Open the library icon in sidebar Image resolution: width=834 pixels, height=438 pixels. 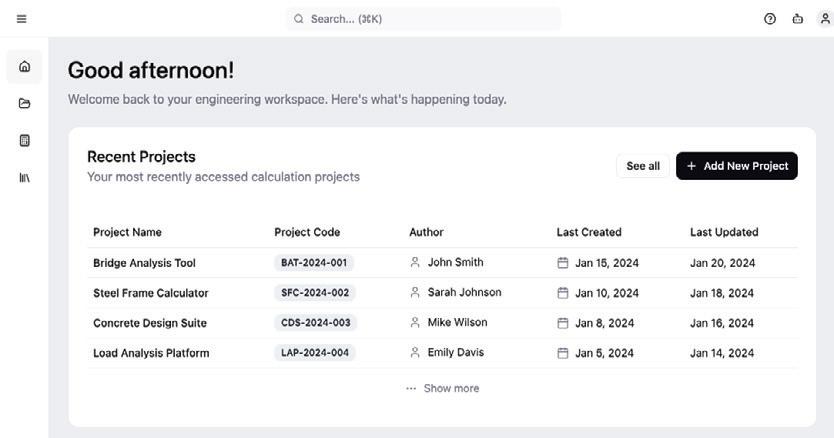pos(25,178)
